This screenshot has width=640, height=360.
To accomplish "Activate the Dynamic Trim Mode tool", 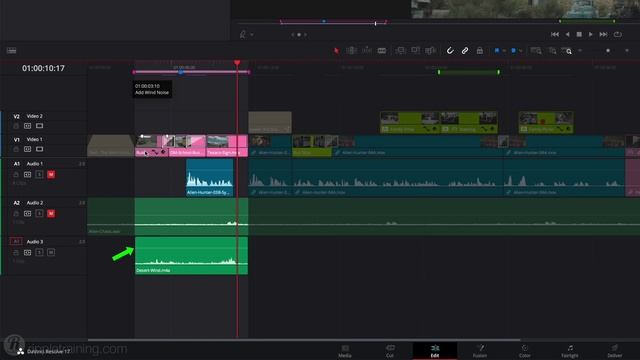I will pyautogui.click(x=367, y=51).
